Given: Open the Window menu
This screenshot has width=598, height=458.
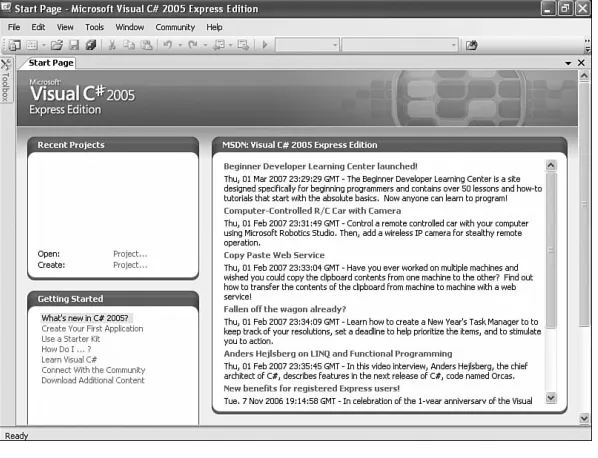Looking at the screenshot, I should coord(130,27).
